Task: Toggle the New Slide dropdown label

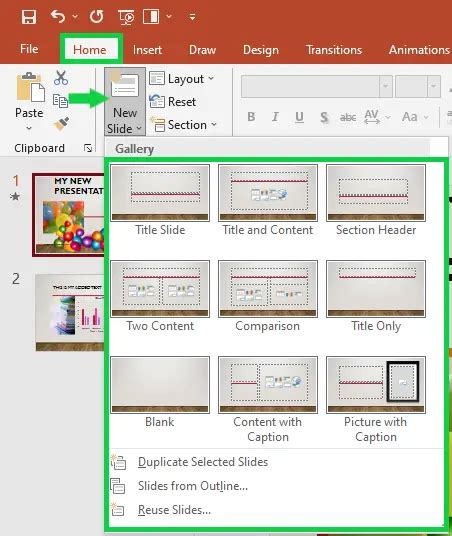Action: (x=124, y=121)
